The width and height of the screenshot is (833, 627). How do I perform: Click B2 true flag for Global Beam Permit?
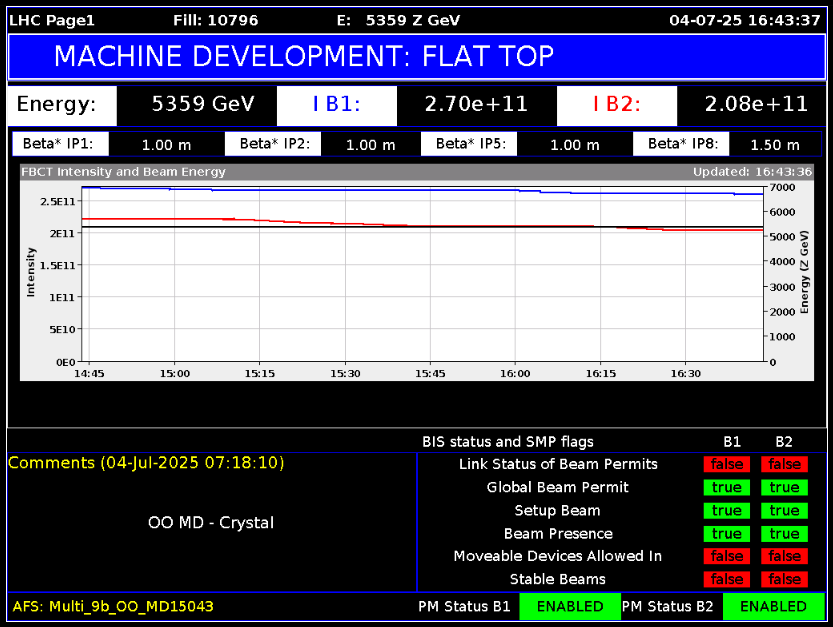tap(784, 487)
